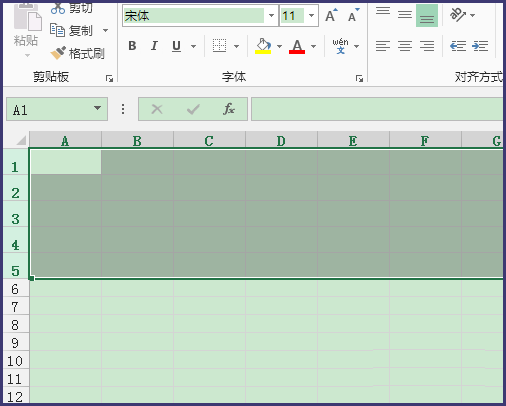Image resolution: width=506 pixels, height=406 pixels.
Task: Toggle the highlighted Bottom Align button
Action: click(x=427, y=16)
